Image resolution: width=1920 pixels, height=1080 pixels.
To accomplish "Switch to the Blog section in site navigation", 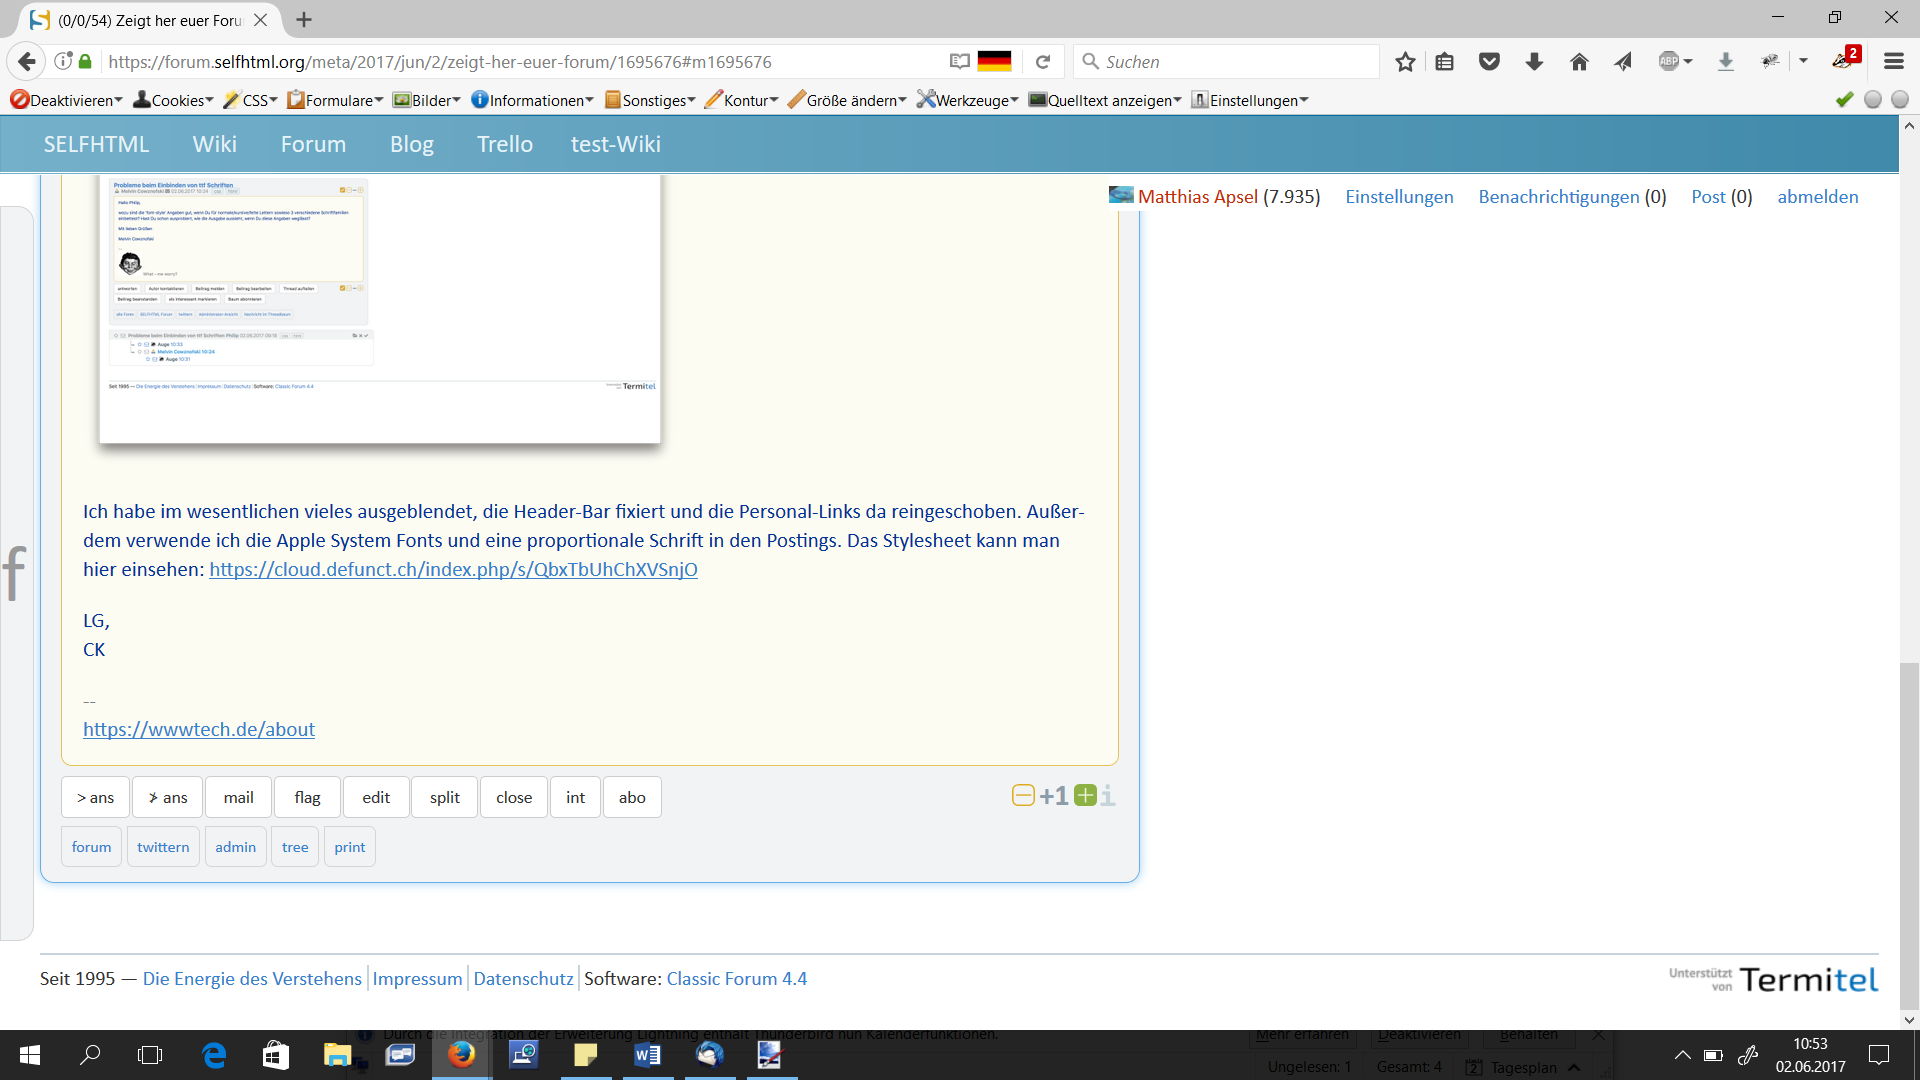I will (410, 144).
